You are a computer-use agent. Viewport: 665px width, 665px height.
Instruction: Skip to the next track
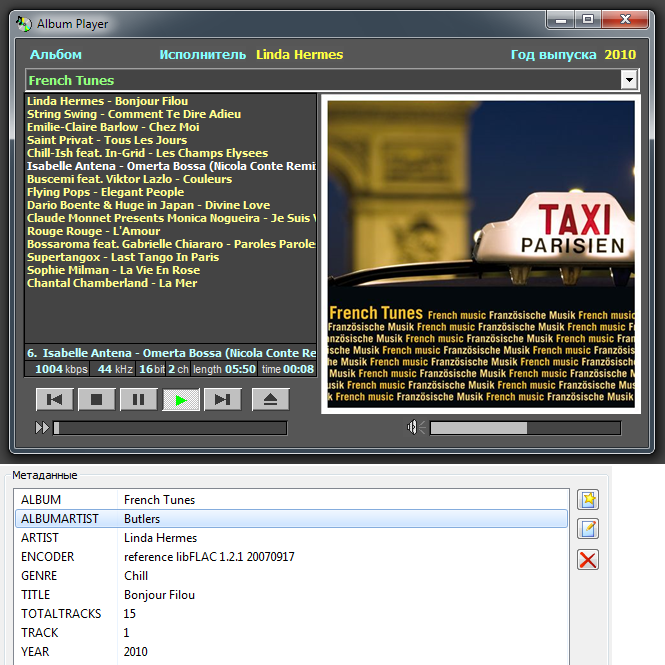223,400
